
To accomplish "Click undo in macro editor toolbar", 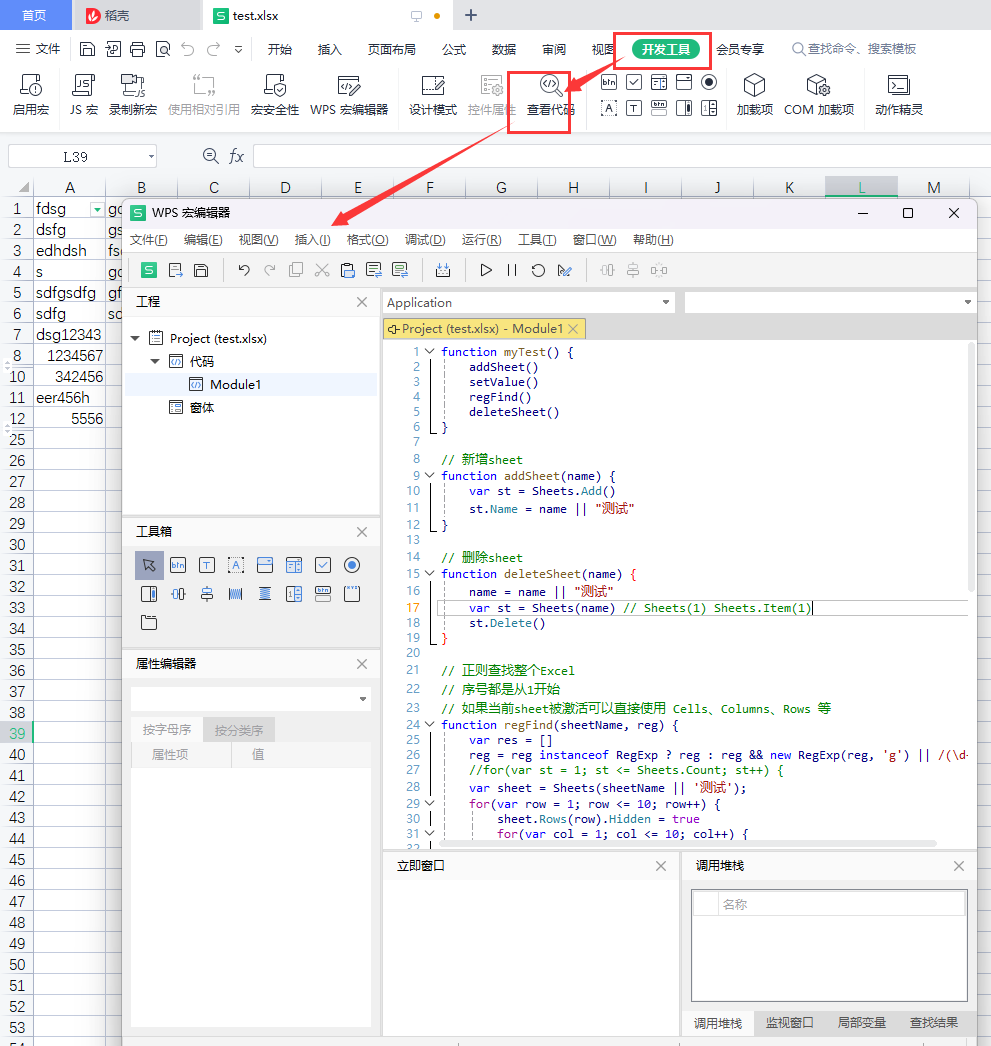I will (244, 270).
